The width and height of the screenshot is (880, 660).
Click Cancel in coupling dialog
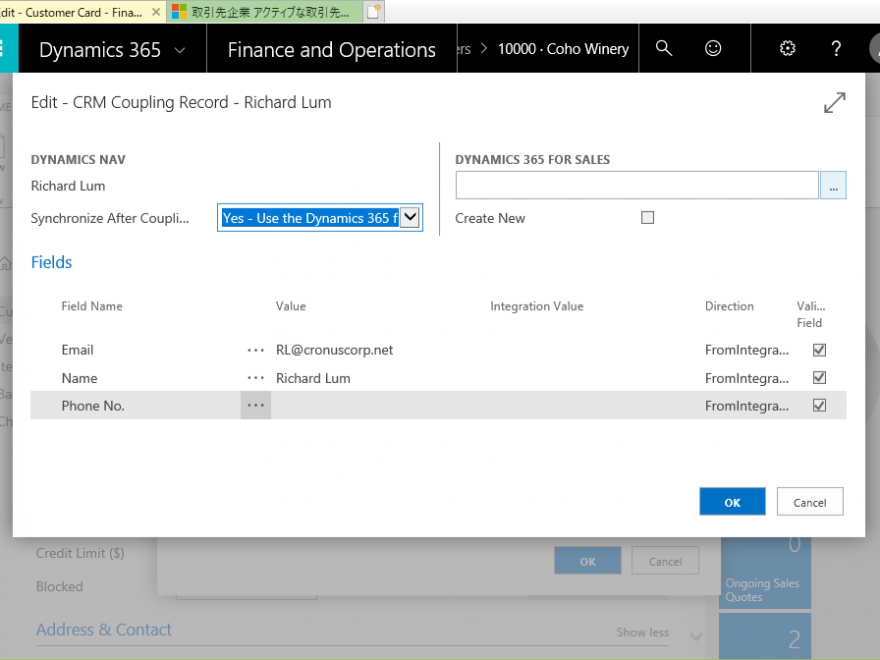[x=810, y=502]
